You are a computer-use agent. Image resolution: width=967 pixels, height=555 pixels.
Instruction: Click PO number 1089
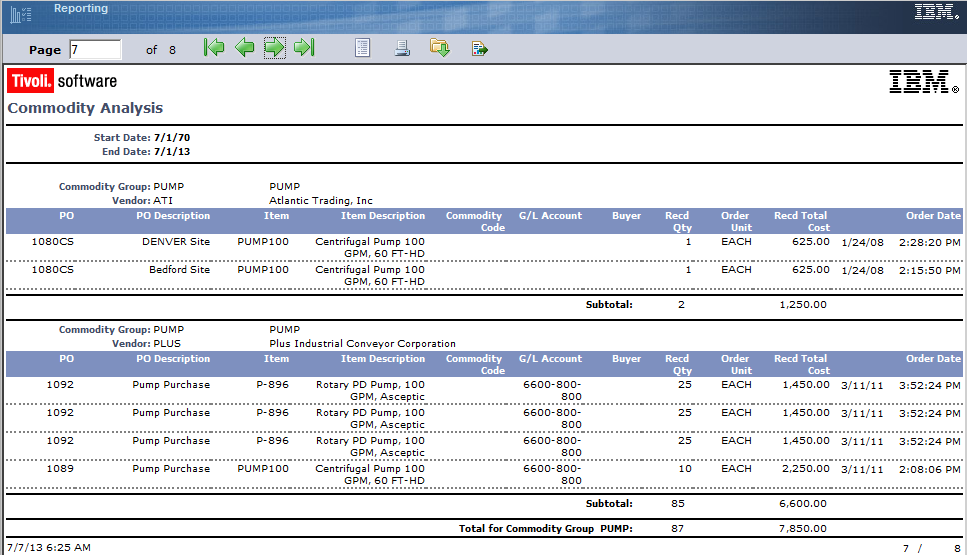[60, 469]
